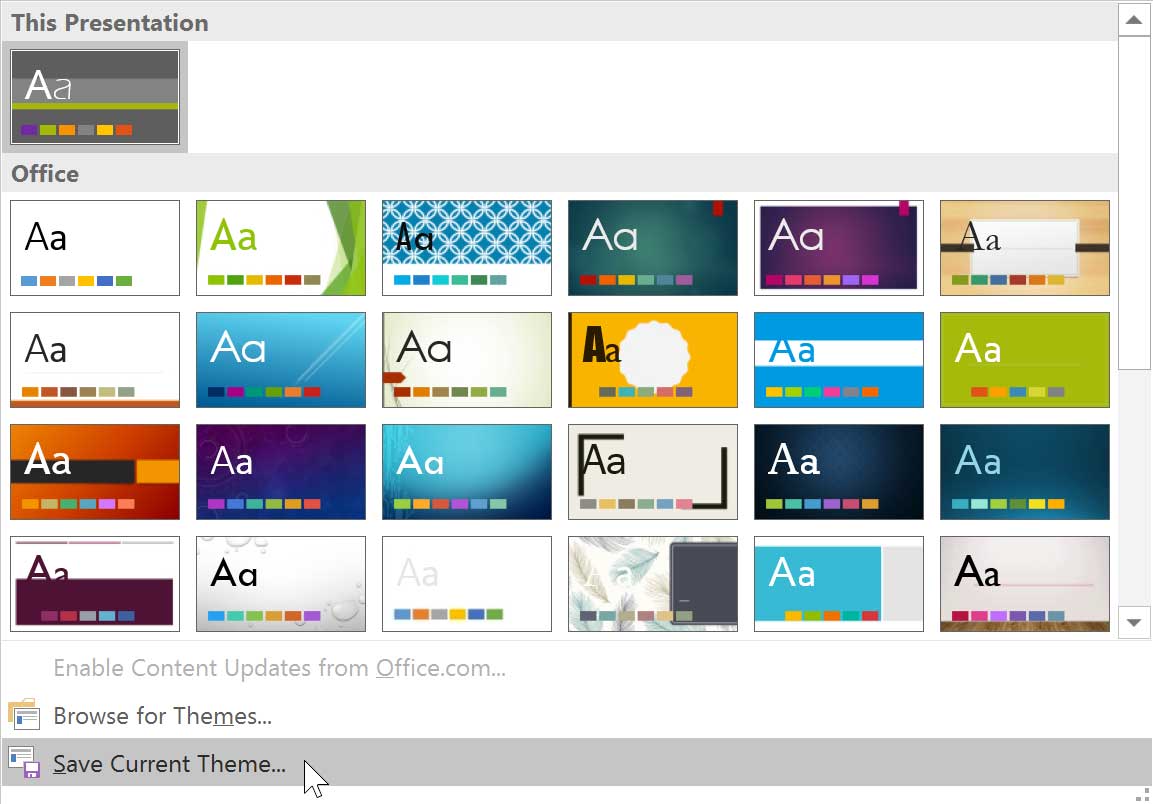Image resolution: width=1153 pixels, height=804 pixels.
Task: Apply the yellow theme with white circle
Action: 652,360
